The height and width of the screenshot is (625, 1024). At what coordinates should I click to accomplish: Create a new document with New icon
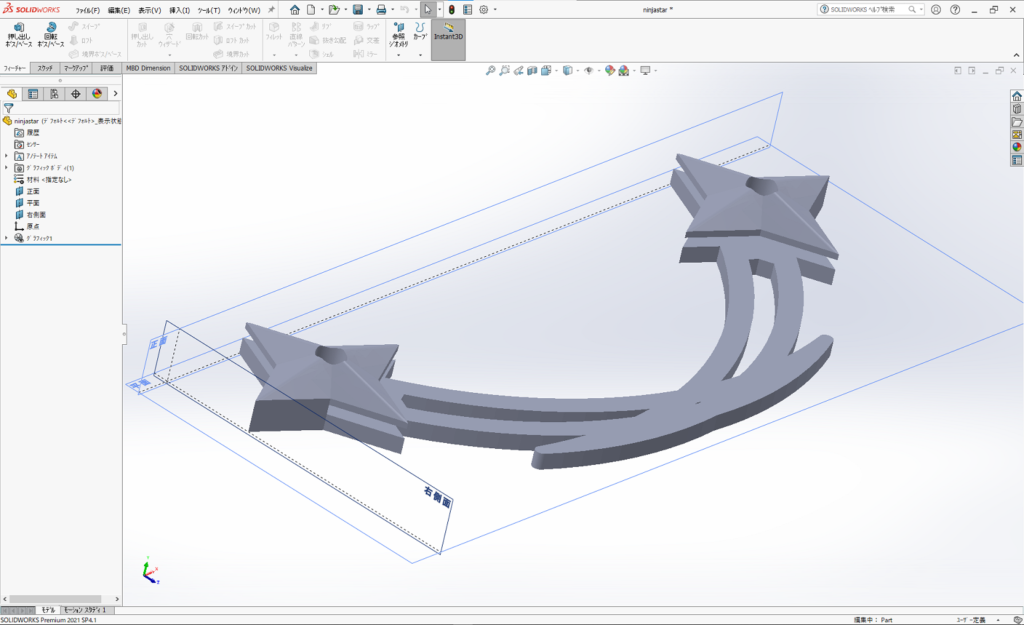click(312, 10)
